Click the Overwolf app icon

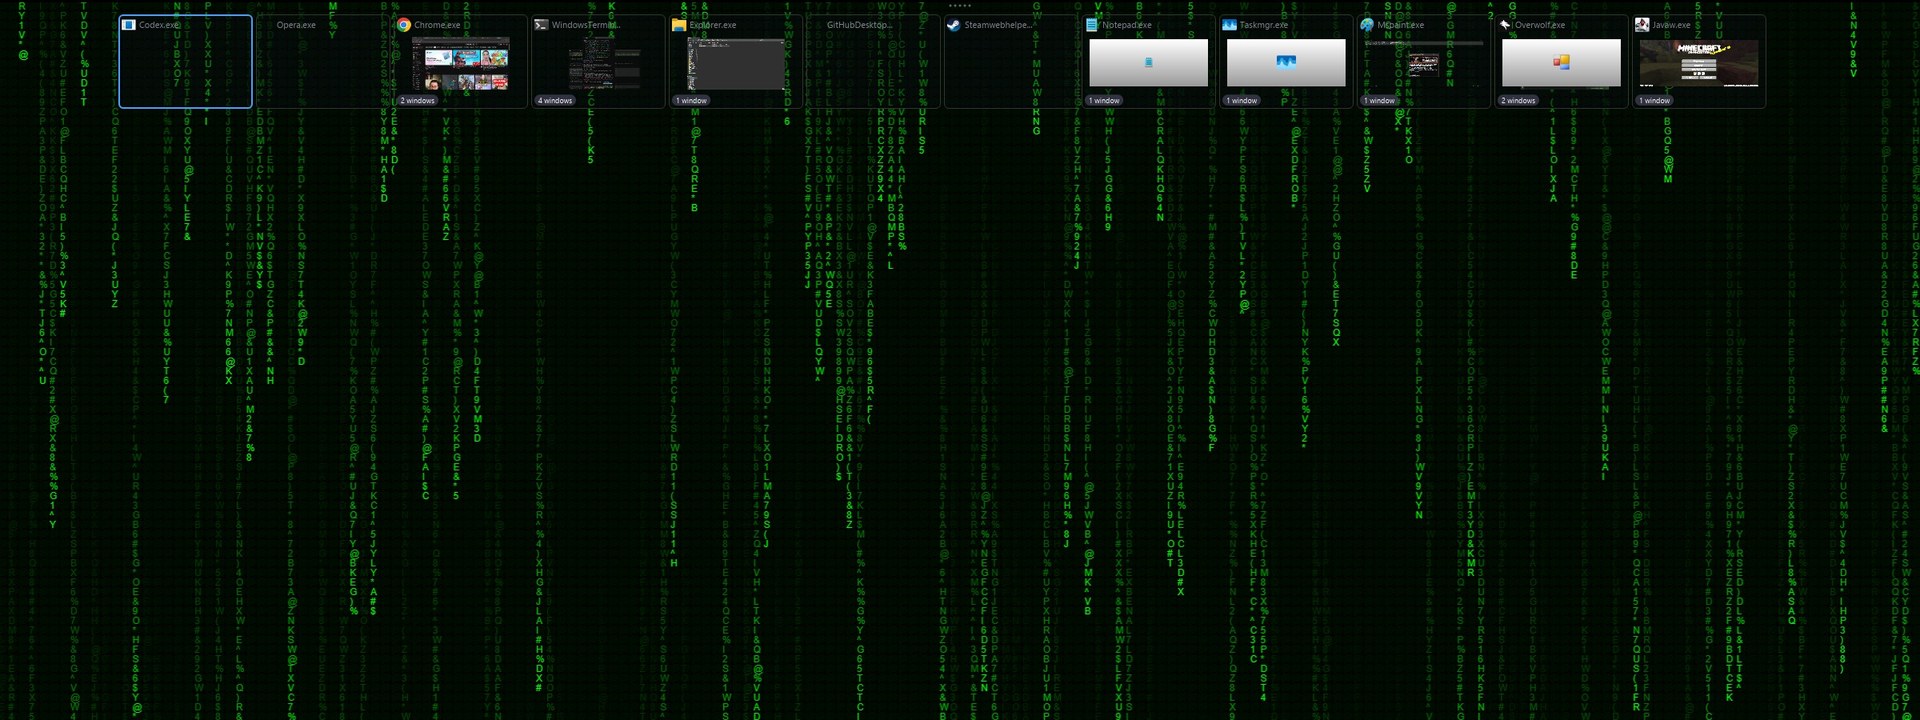click(1505, 25)
